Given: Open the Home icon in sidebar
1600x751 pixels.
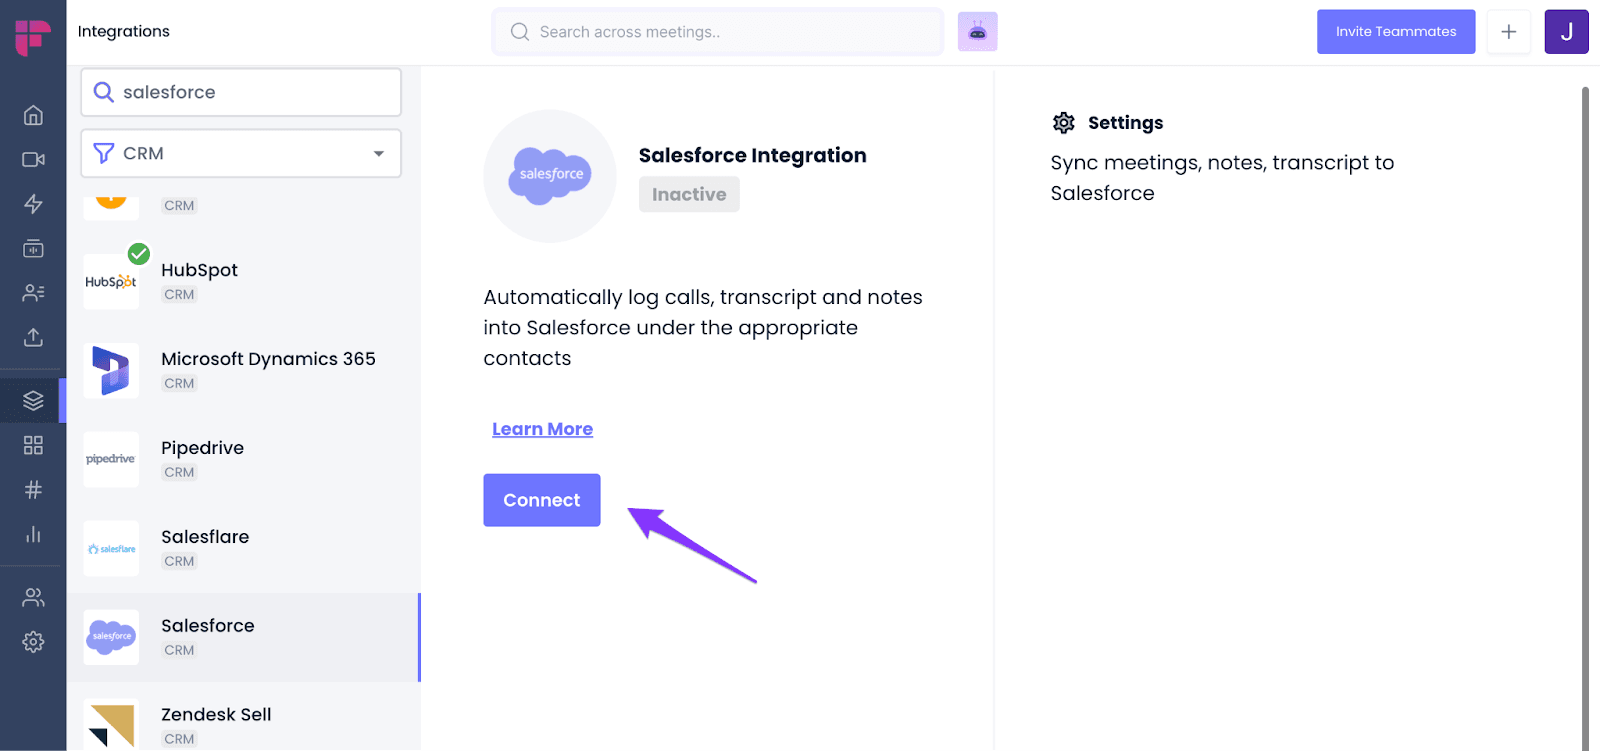Looking at the screenshot, I should 33,115.
